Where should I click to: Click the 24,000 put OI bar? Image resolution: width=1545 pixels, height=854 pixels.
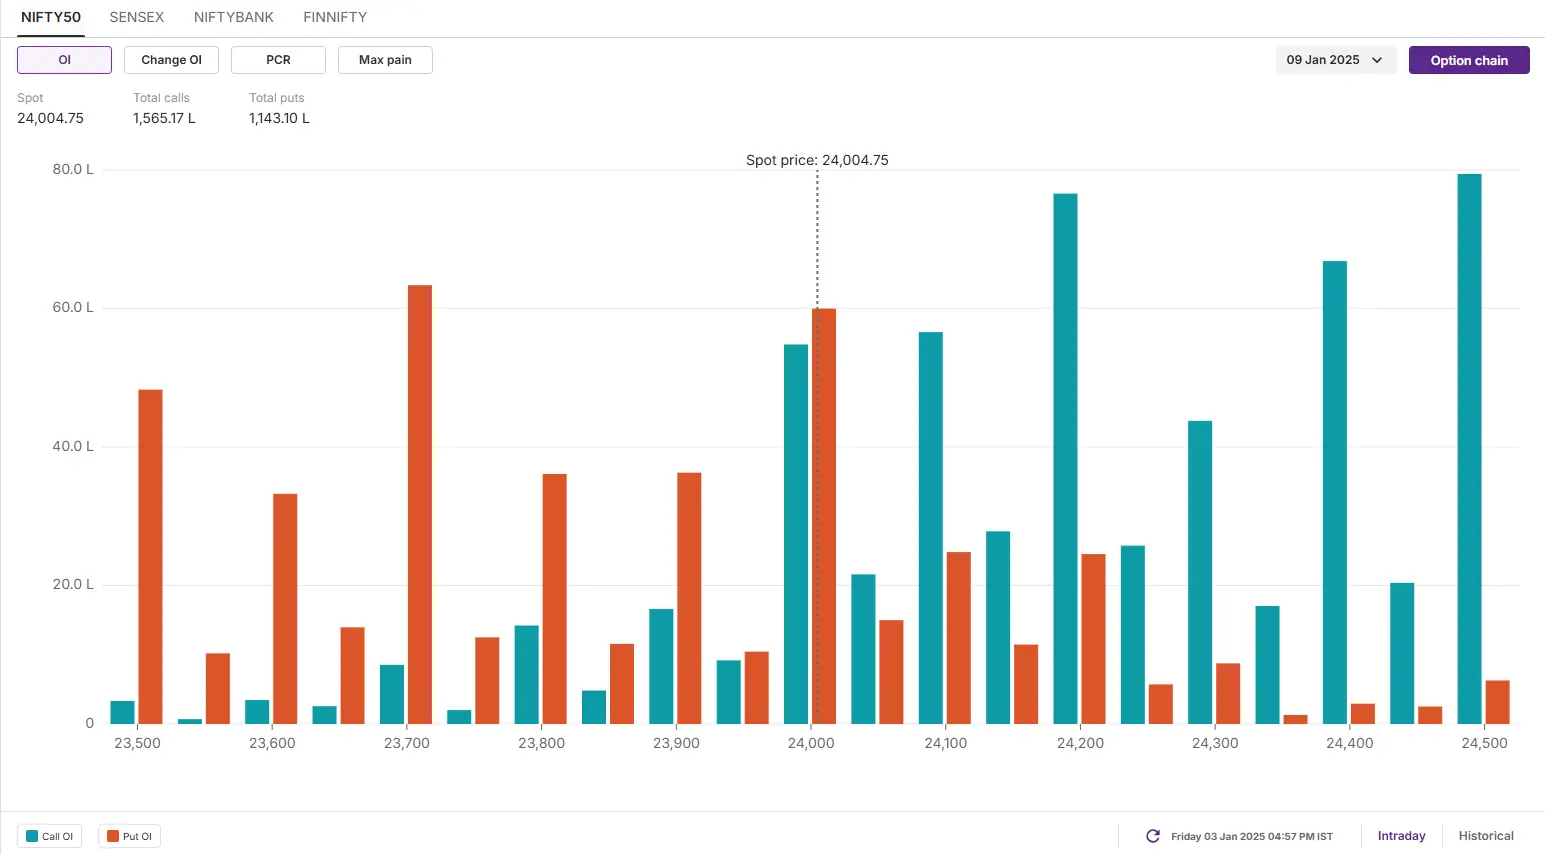click(824, 516)
